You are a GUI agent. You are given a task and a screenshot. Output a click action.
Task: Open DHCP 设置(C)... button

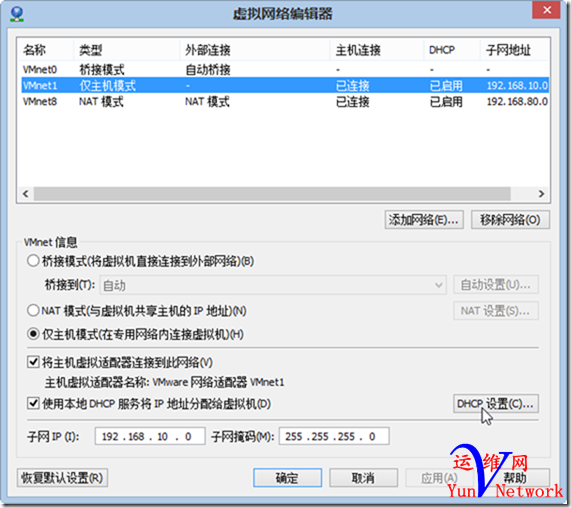click(x=496, y=403)
